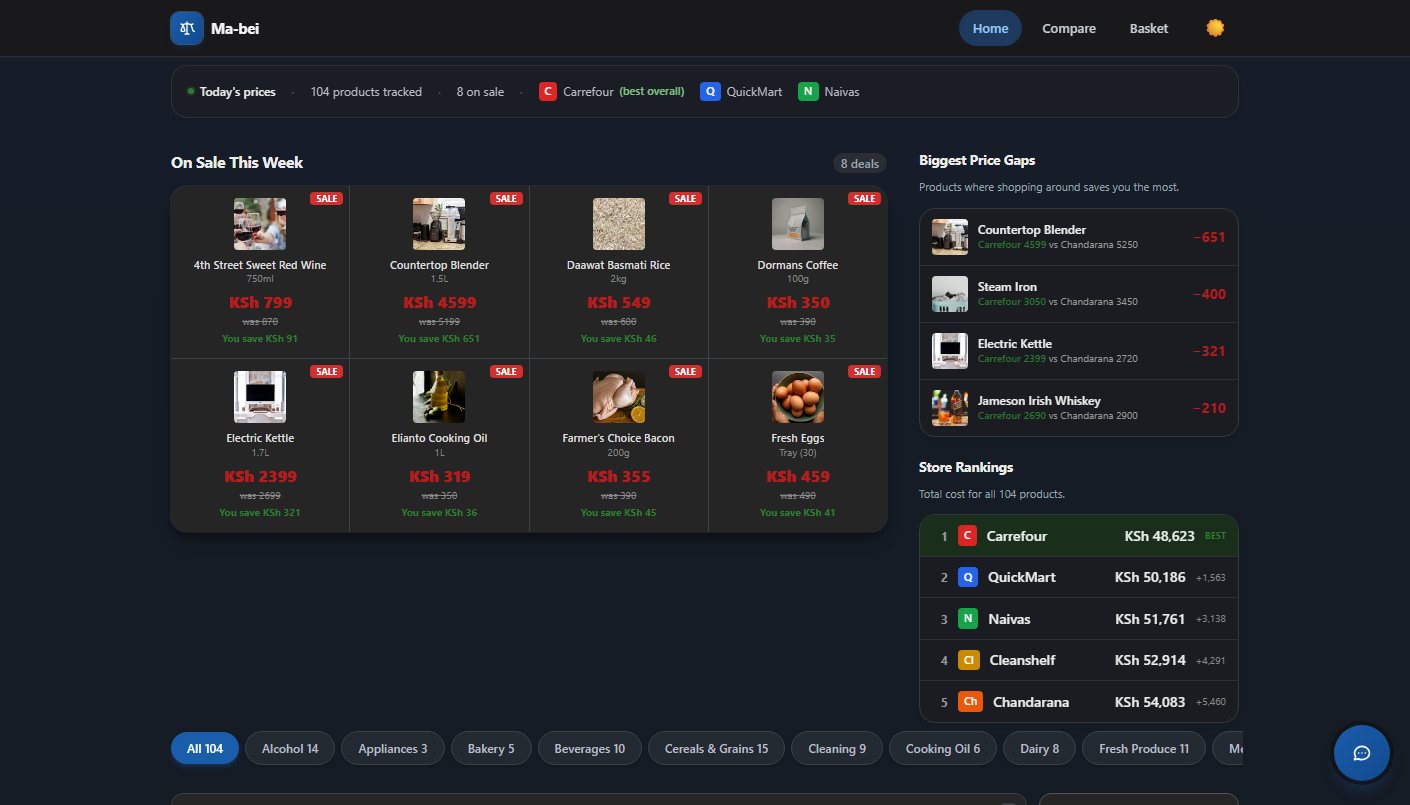Viewport: 1410px width, 805px height.
Task: Click the Electric Kettle thumbnail in Price Gaps
Action: click(950, 351)
